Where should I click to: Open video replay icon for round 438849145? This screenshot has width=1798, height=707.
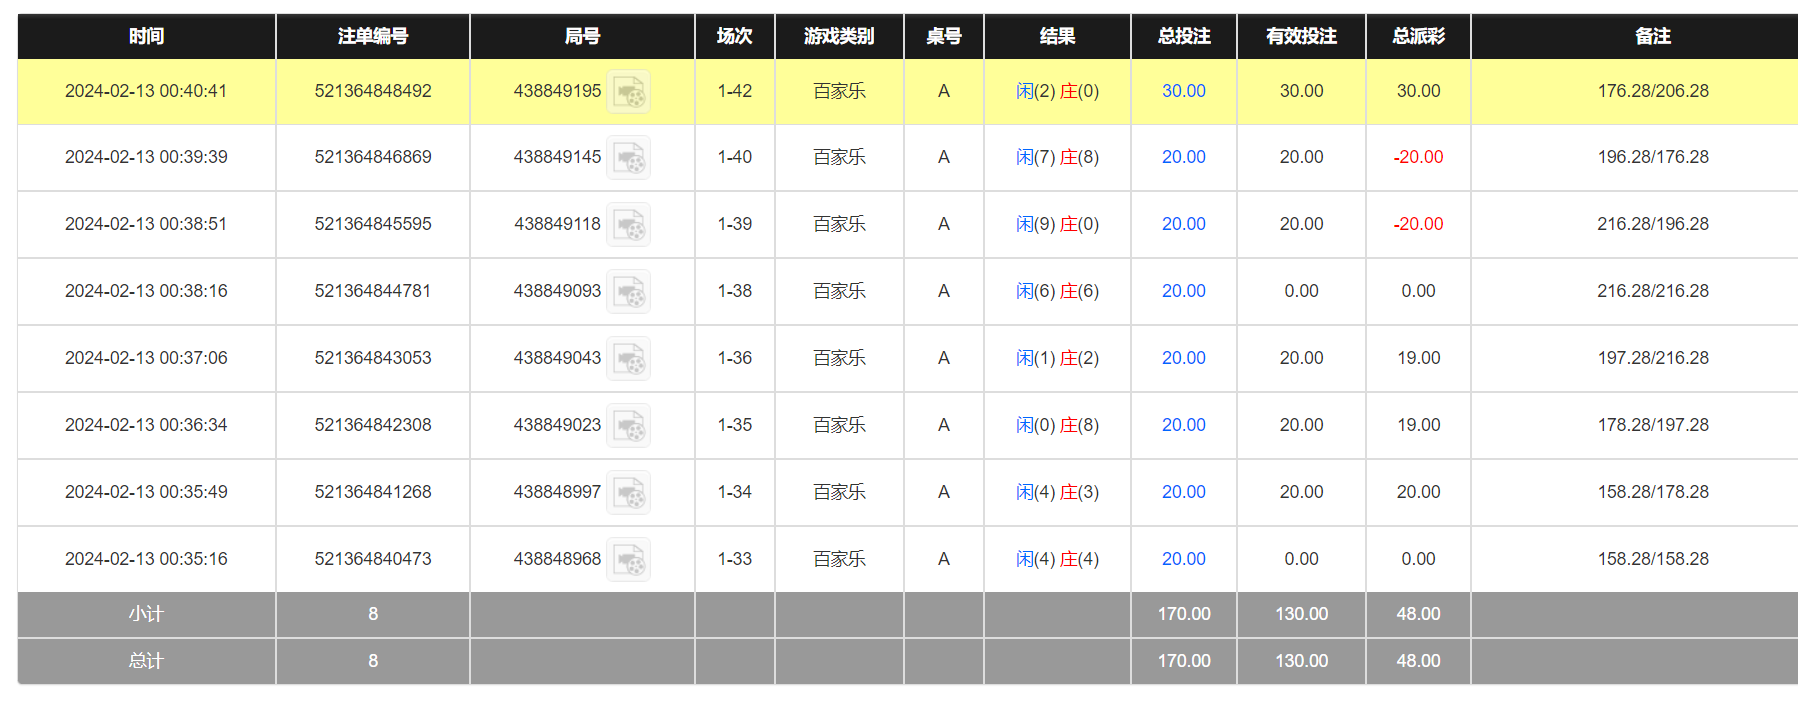(629, 158)
